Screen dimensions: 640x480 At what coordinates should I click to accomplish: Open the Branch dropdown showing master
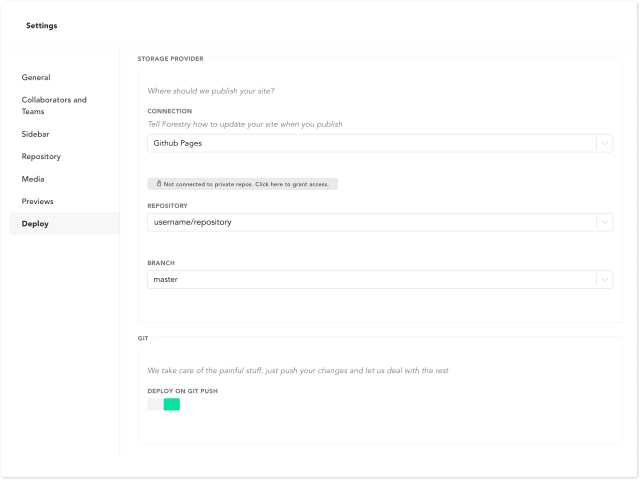(380, 280)
